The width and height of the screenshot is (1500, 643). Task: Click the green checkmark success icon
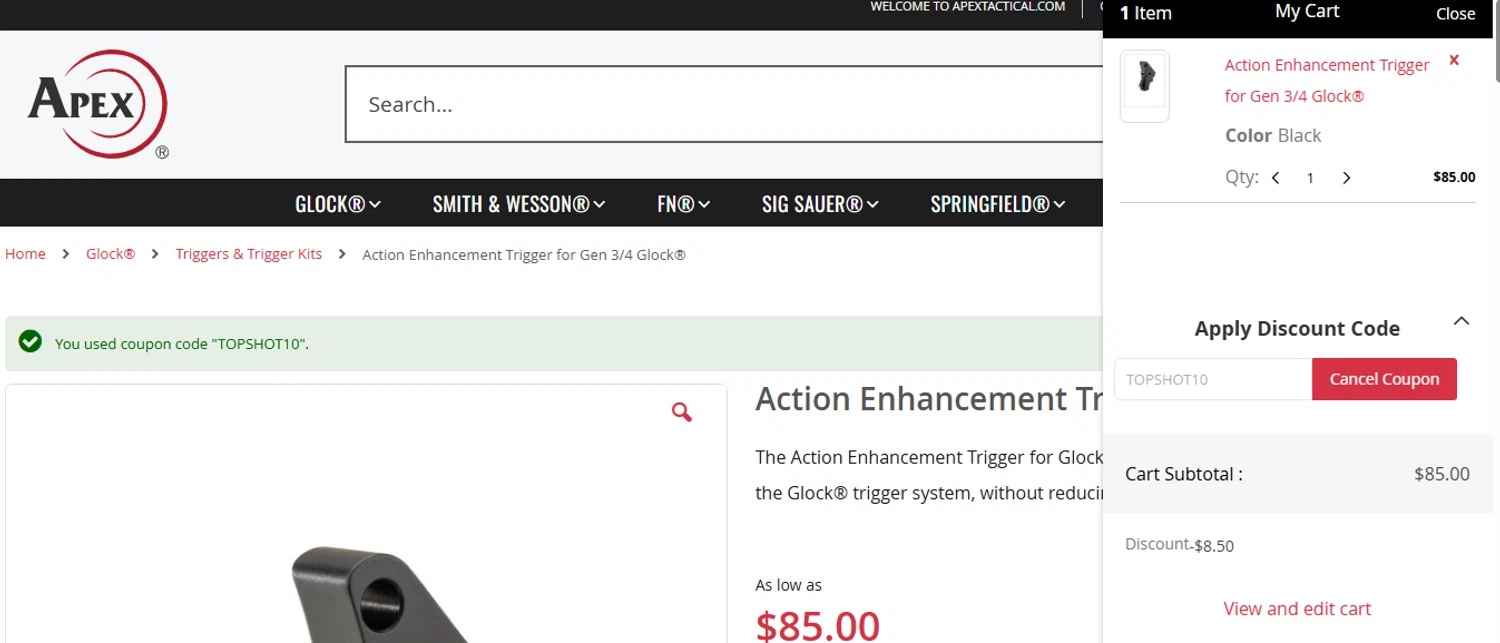click(x=30, y=342)
